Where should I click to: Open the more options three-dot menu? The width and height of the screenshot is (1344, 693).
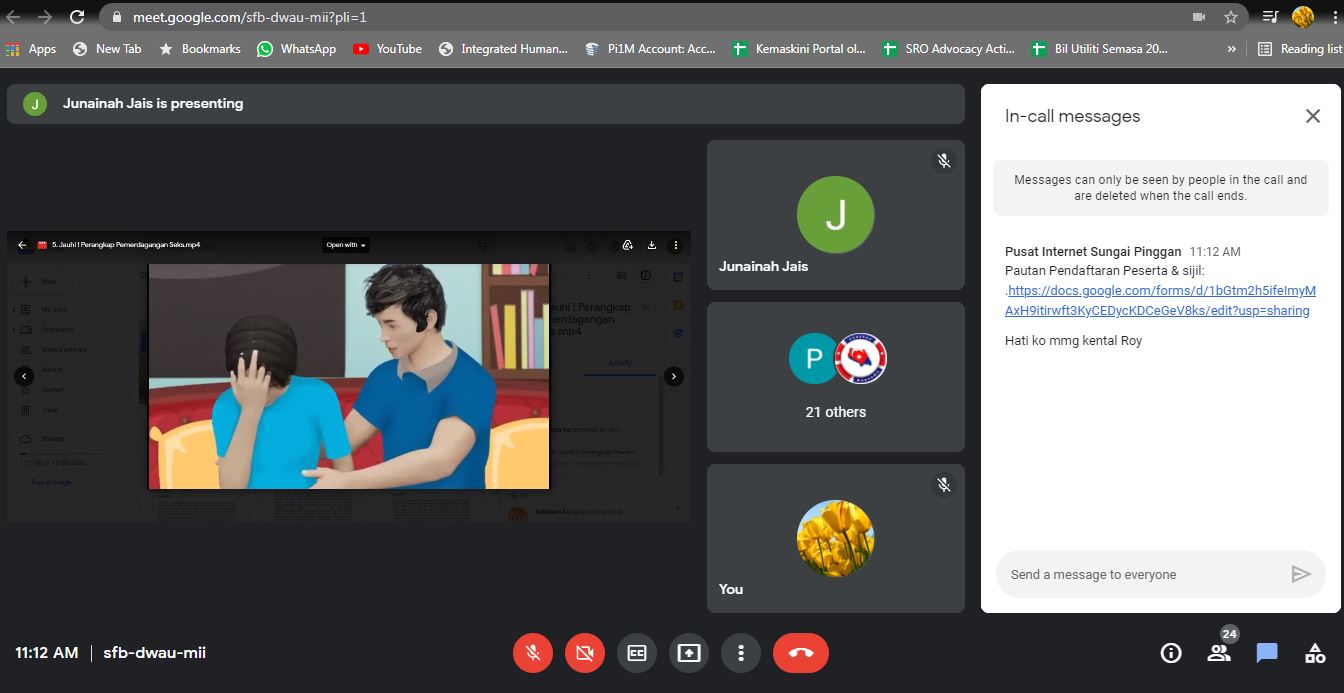pos(741,653)
